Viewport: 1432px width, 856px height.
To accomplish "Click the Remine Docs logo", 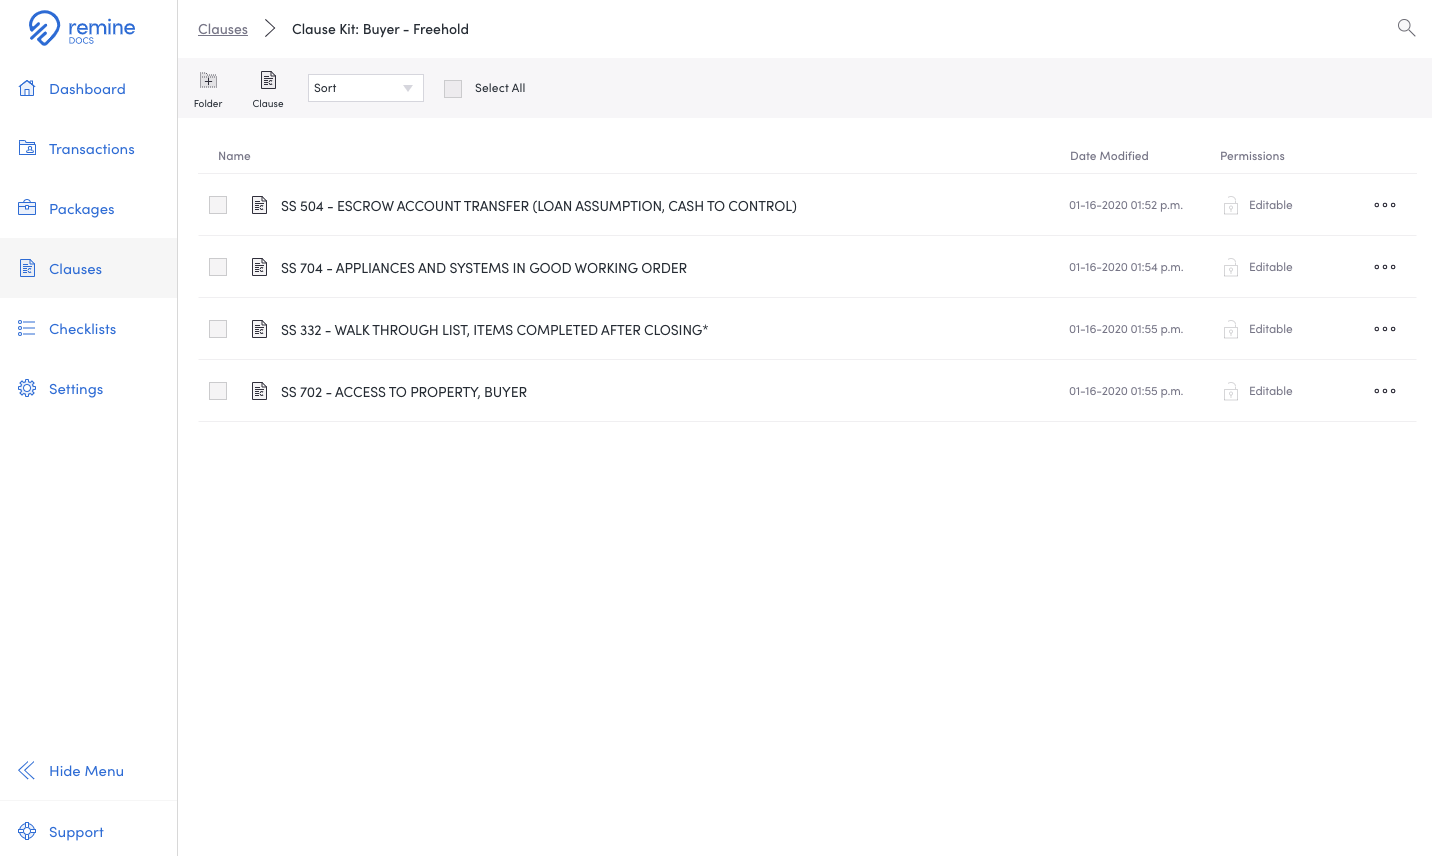I will [x=82, y=28].
